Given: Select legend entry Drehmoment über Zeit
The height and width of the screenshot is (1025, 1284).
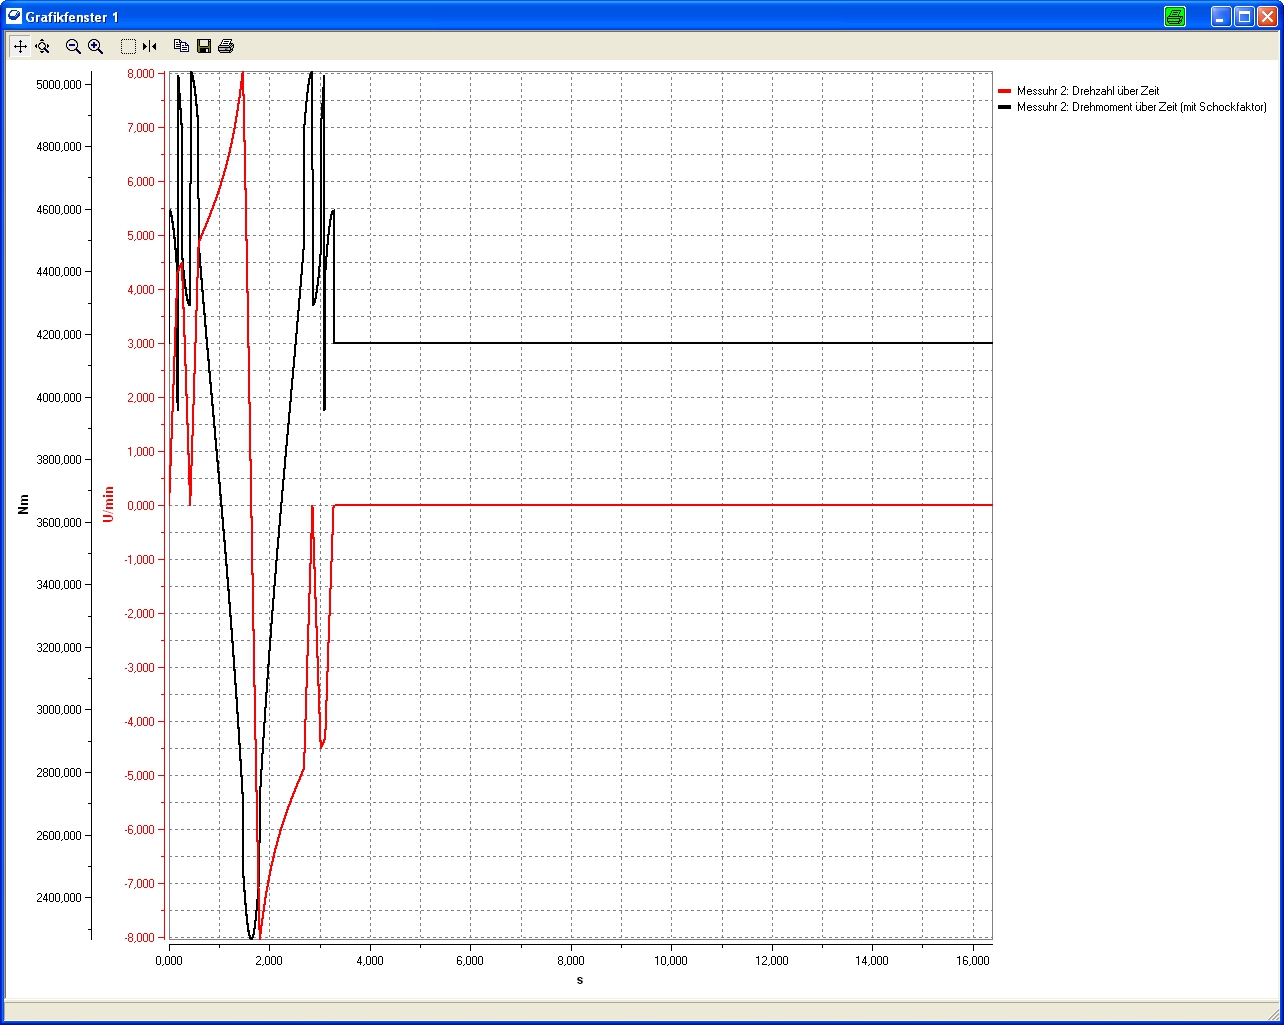Looking at the screenshot, I should click(1141, 107).
